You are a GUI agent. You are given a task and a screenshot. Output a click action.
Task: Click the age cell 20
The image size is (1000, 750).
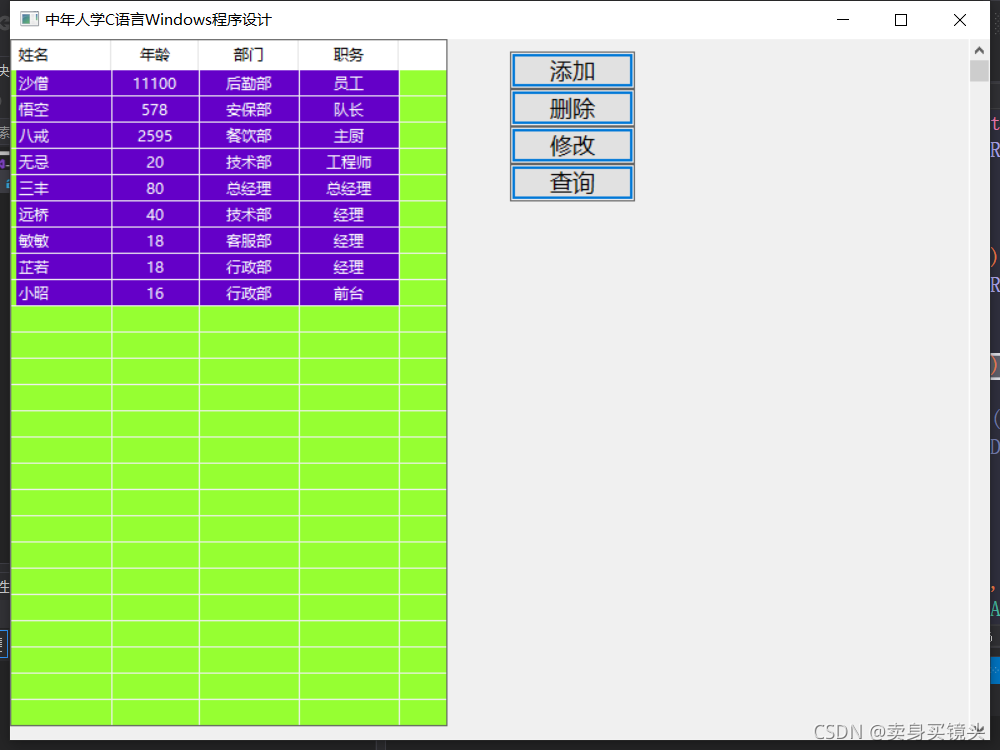[155, 162]
